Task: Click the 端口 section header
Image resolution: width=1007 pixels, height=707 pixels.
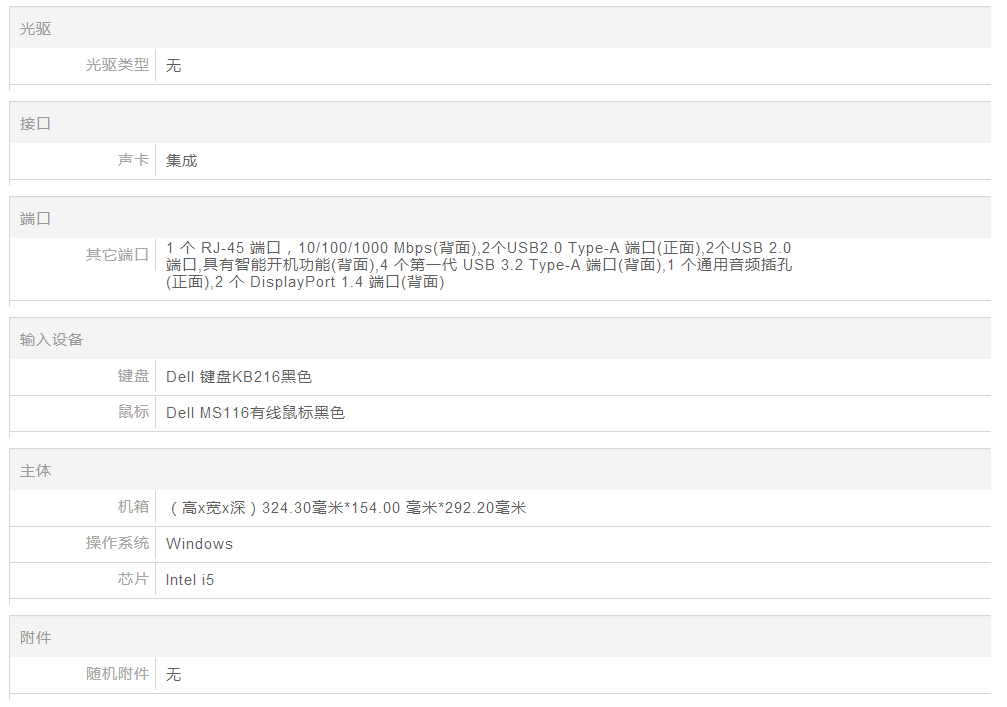Action: 36,219
